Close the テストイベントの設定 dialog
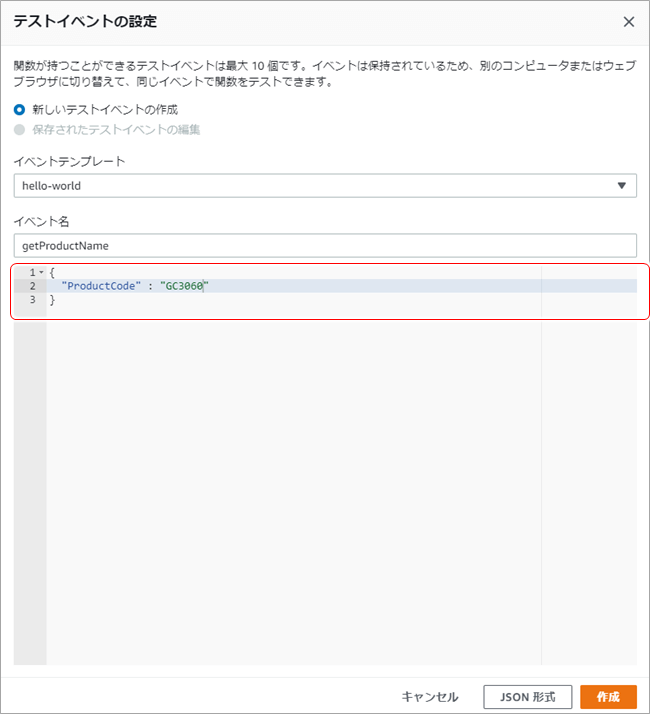Screen dimensions: 656x714 point(628,22)
